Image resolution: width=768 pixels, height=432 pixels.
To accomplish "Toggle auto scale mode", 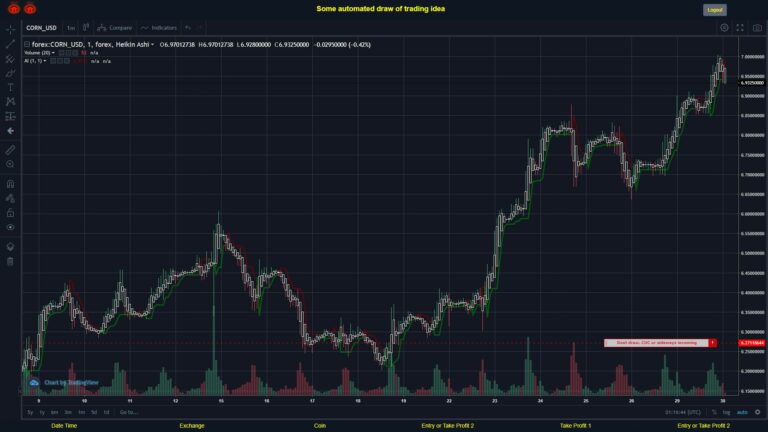I will 743,412.
